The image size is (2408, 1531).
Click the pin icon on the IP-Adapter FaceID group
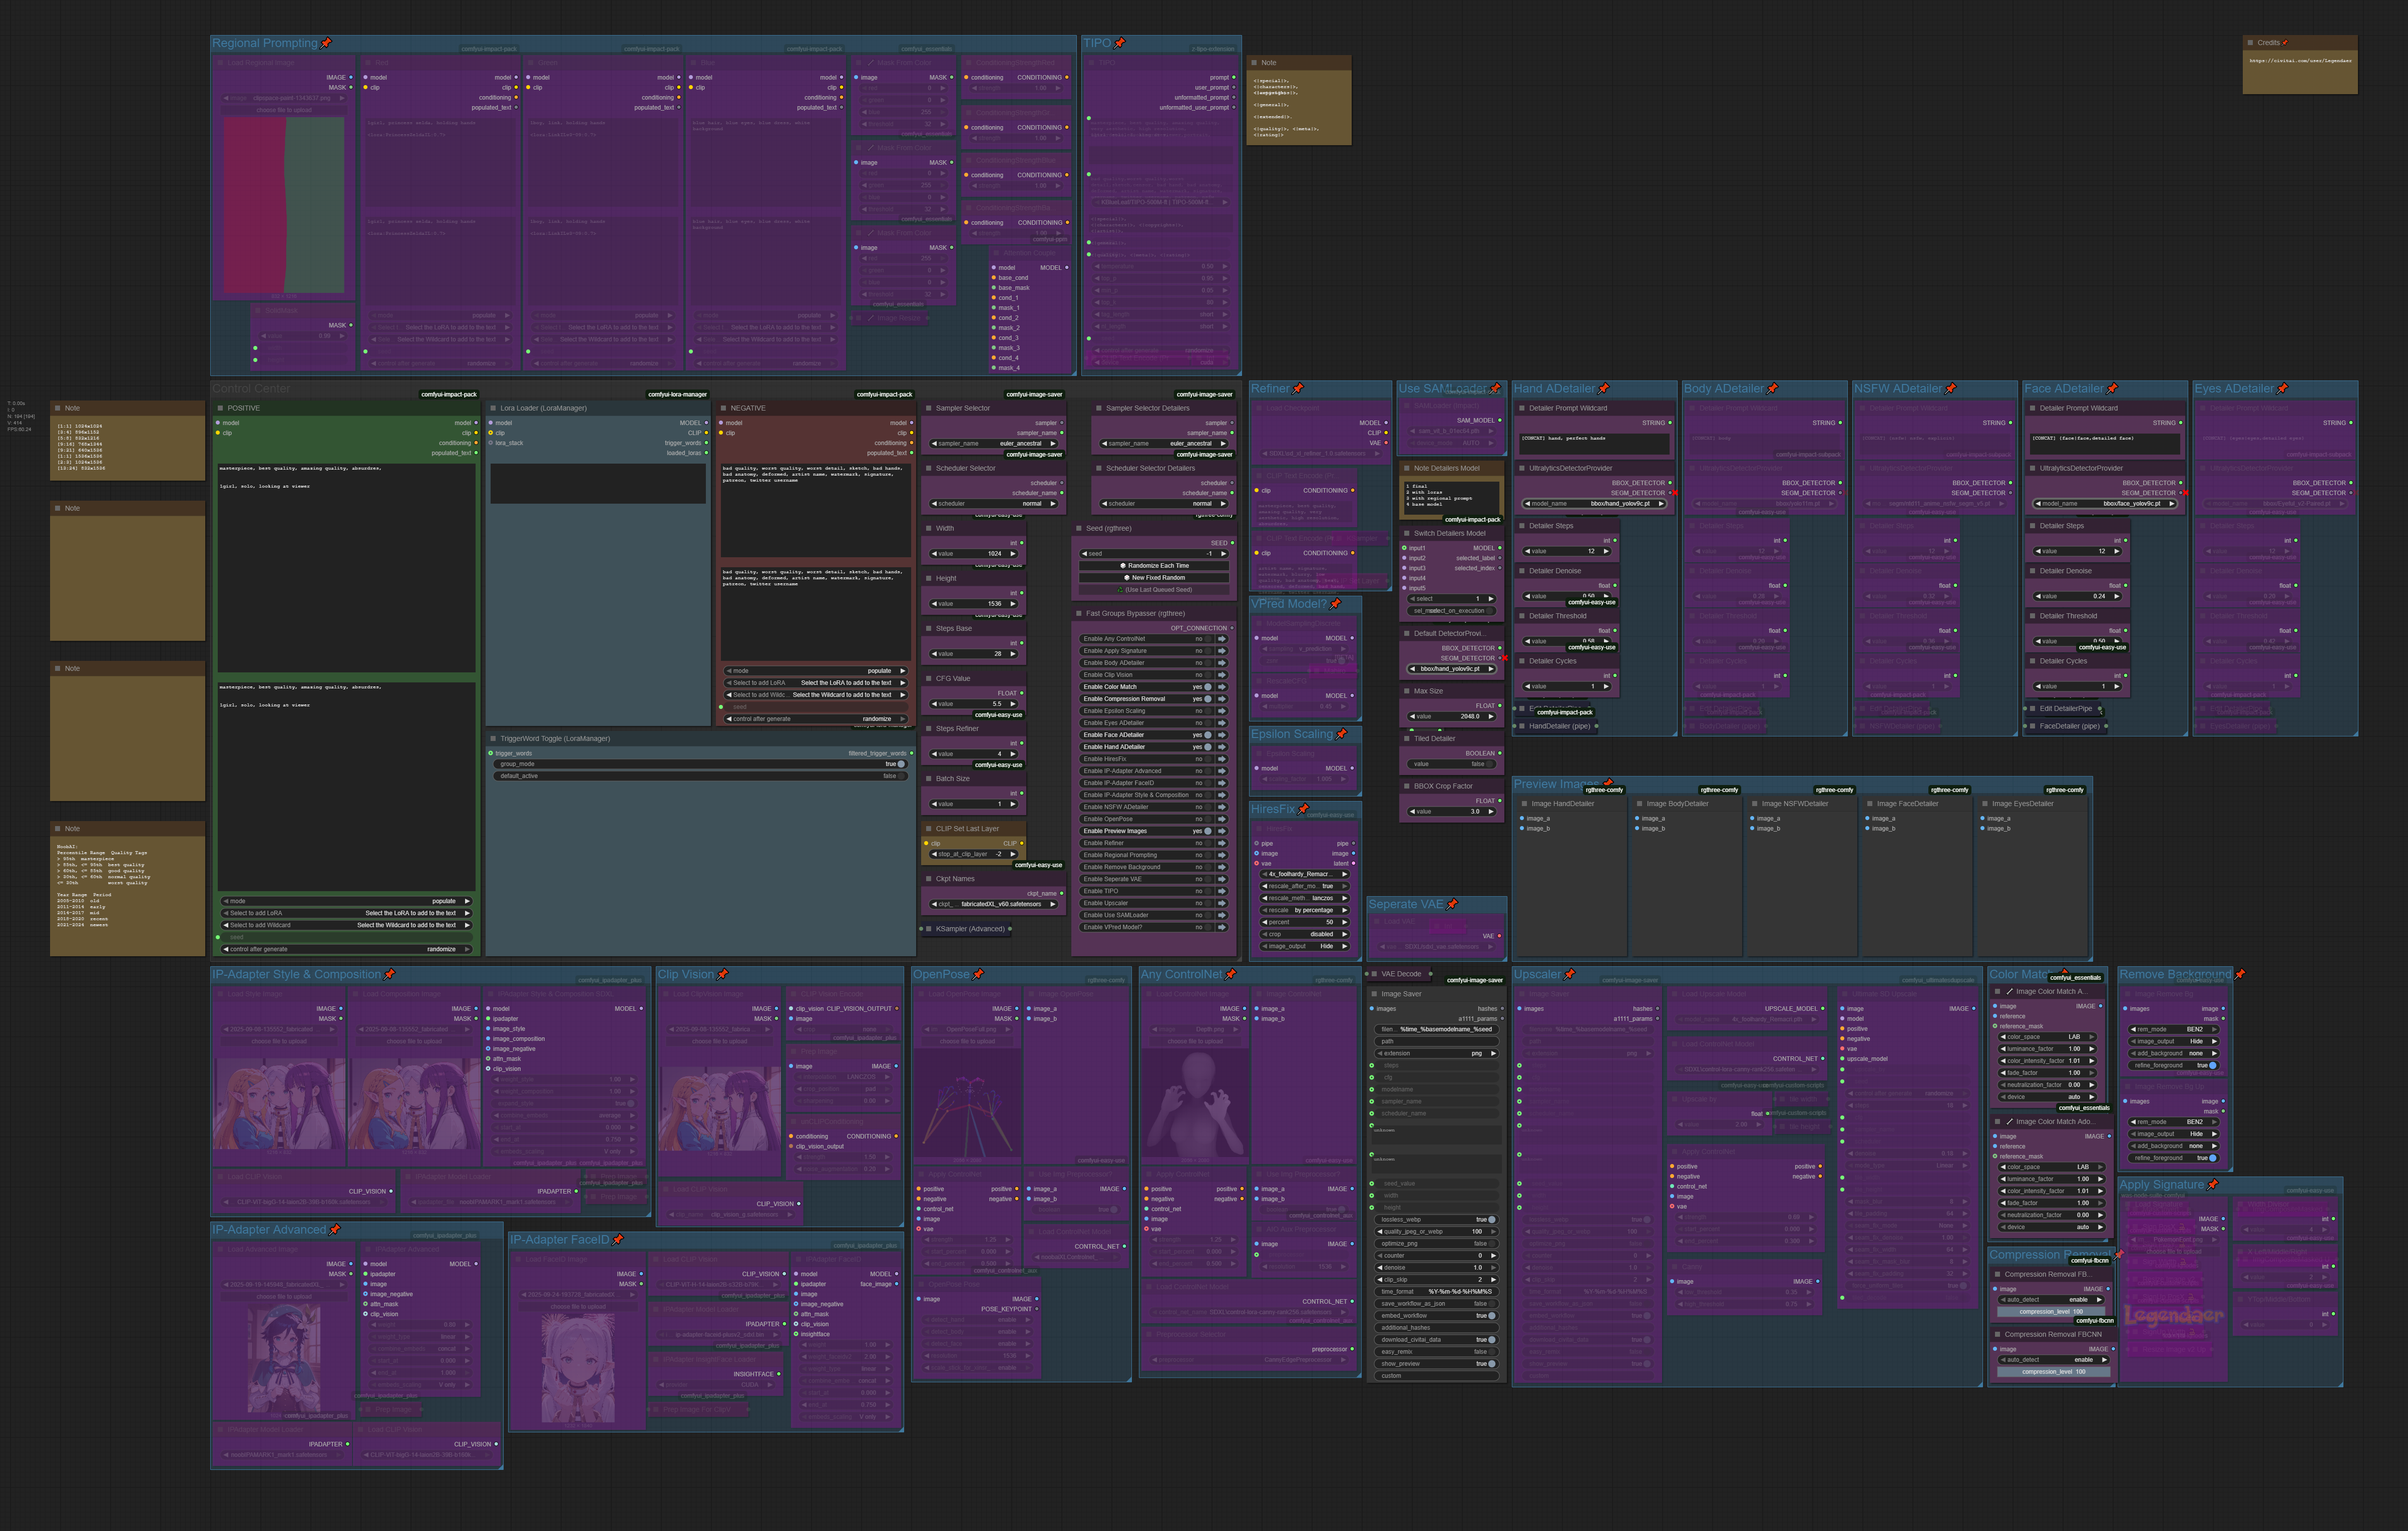coord(618,1241)
